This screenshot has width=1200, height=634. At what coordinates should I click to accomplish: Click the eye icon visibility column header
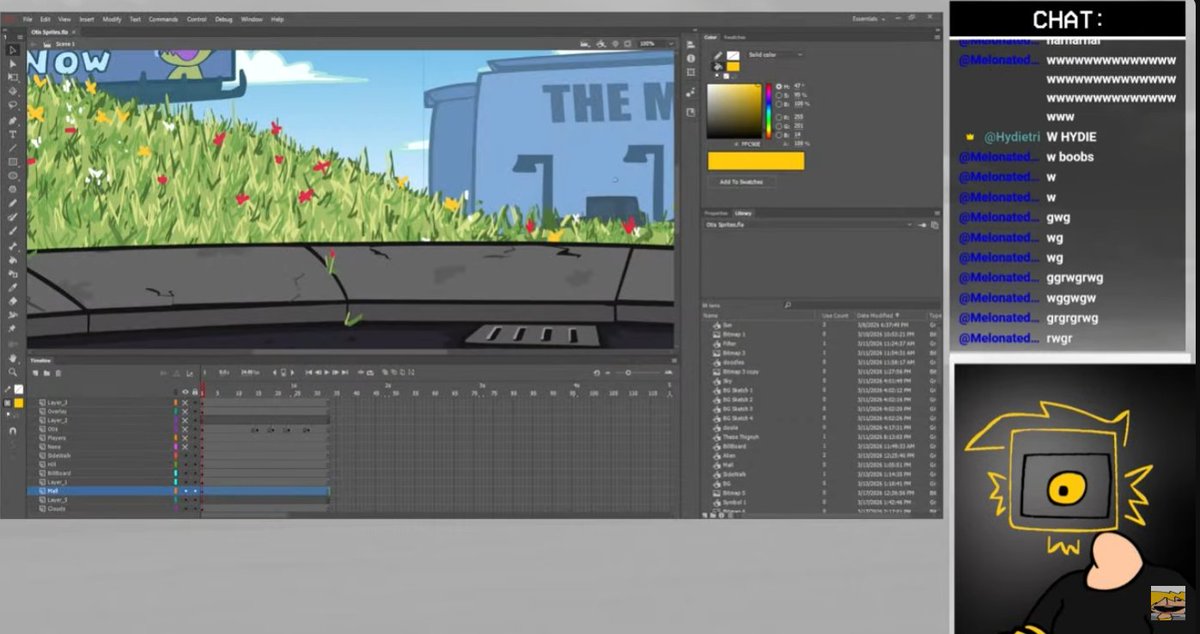pos(185,392)
